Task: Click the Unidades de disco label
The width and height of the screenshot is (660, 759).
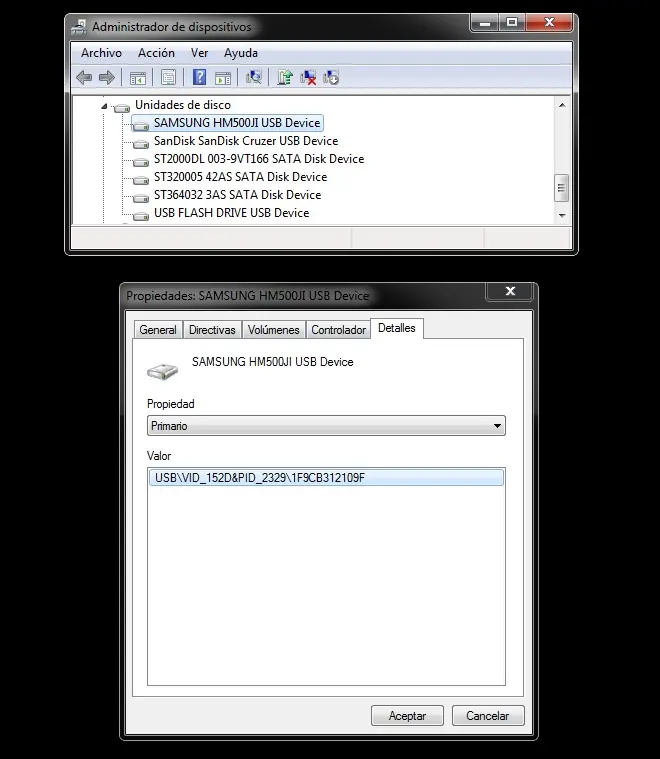Action: tap(183, 105)
